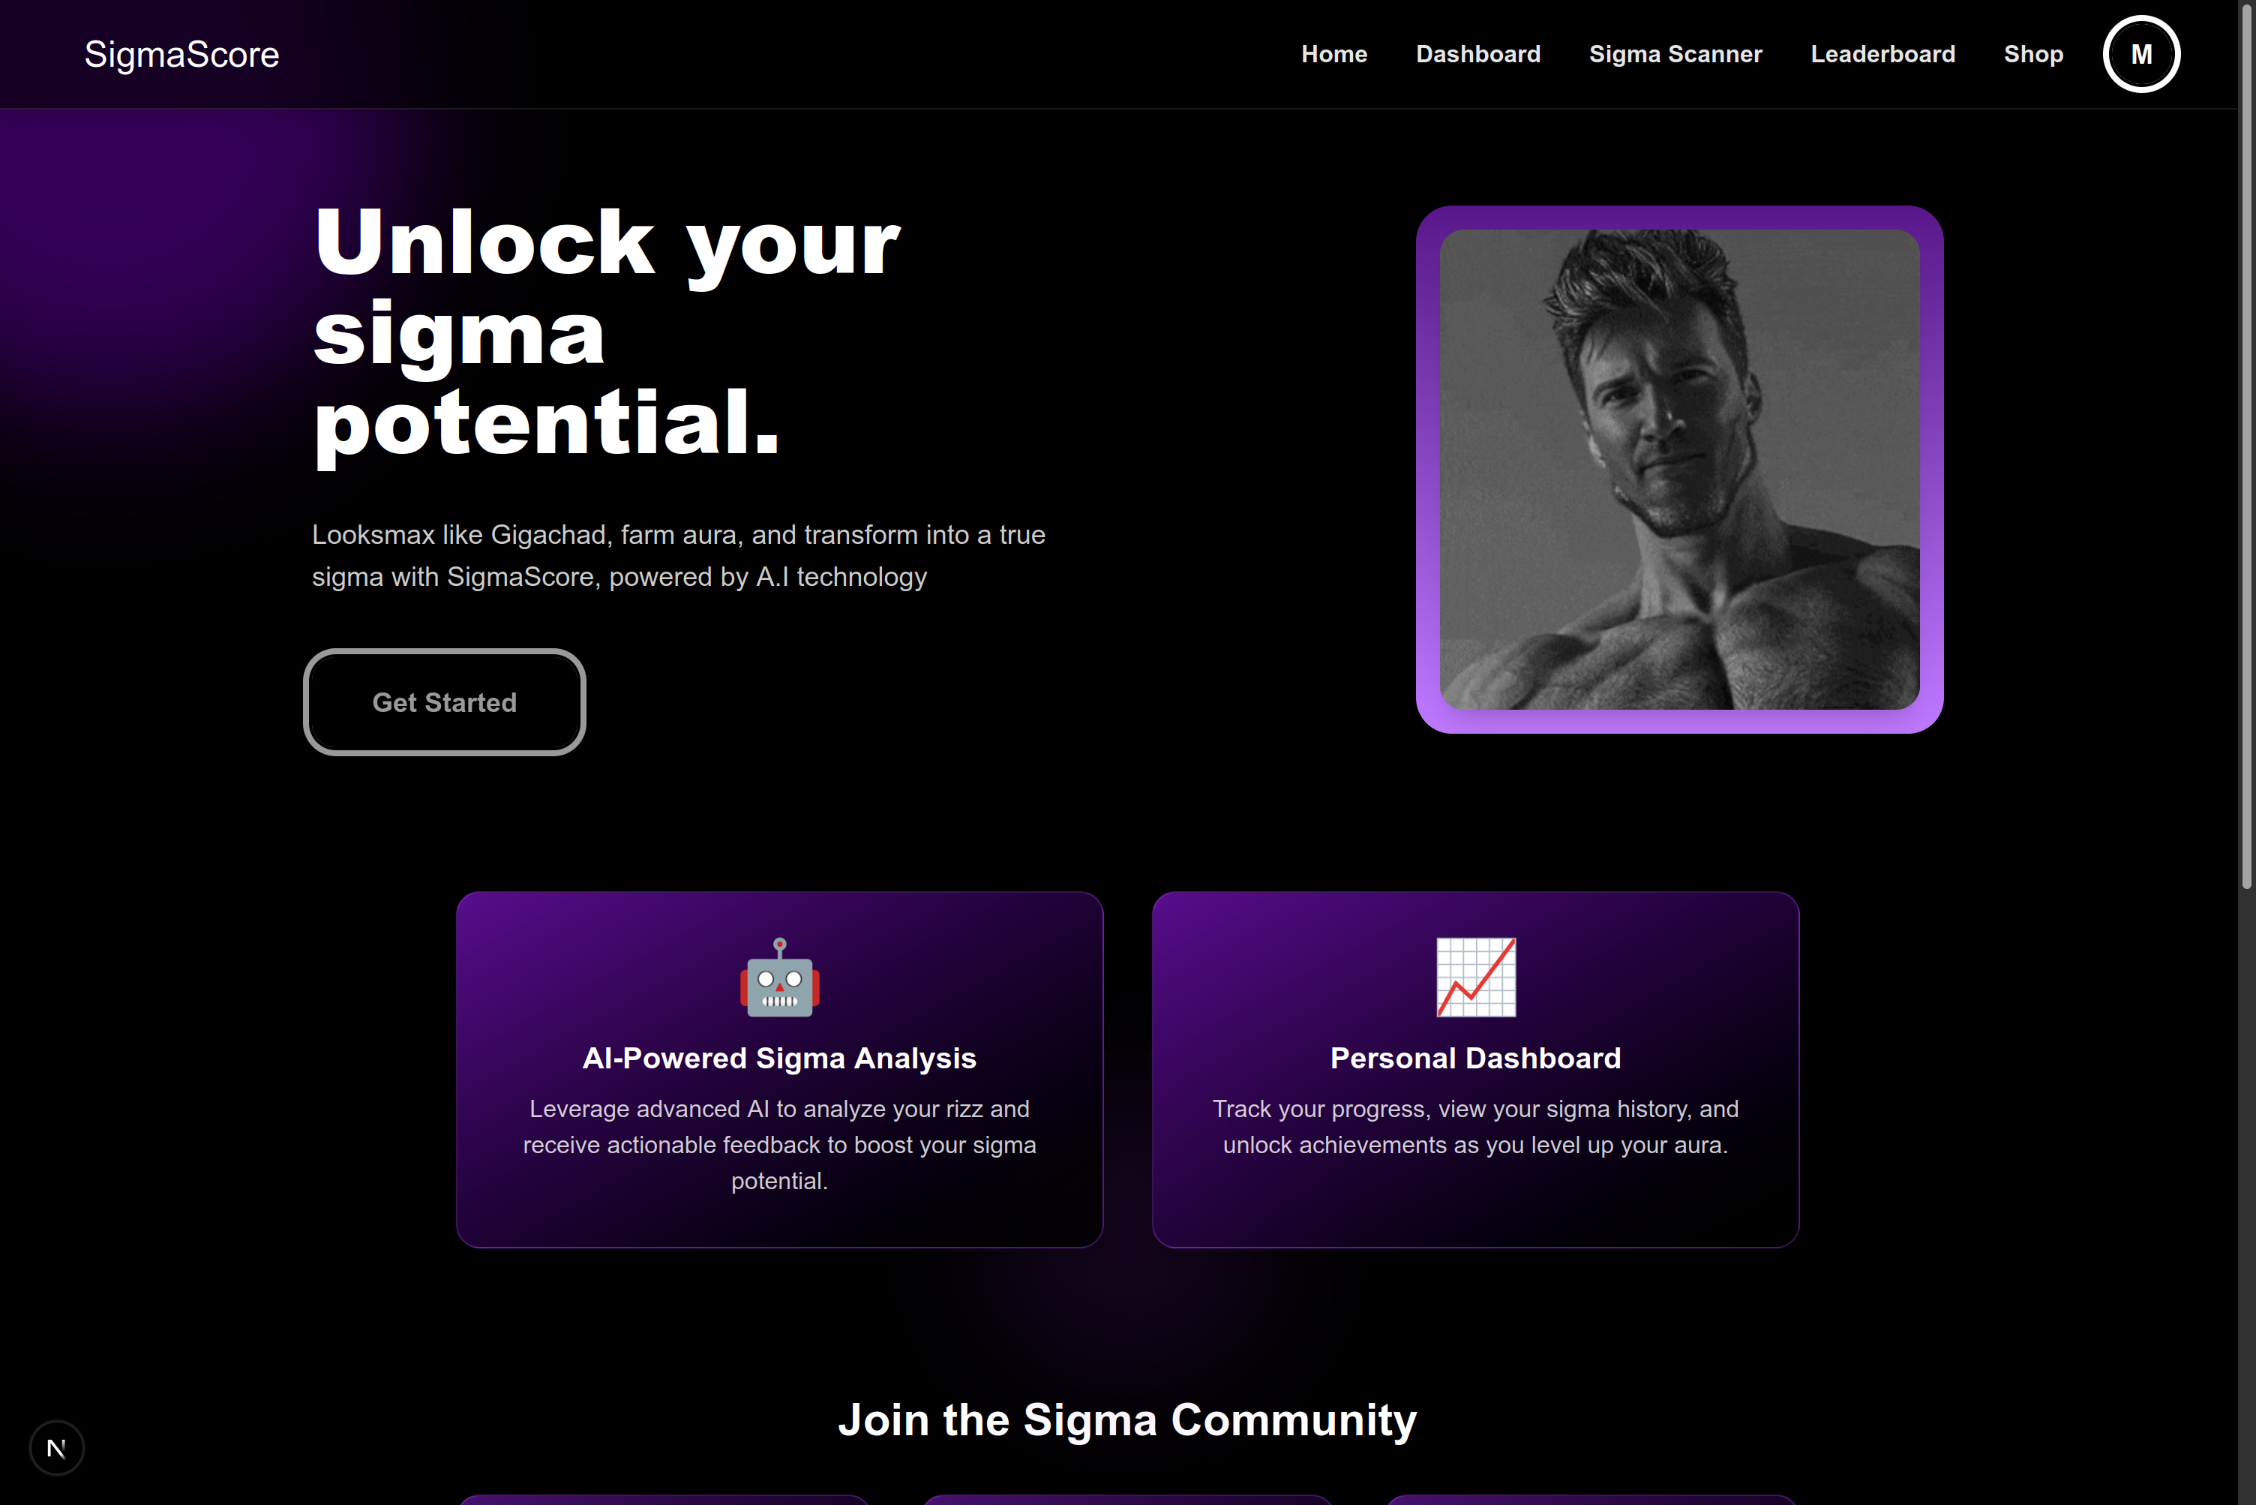2256x1505 pixels.
Task: Click the page vertical scrollbar thumb
Action: tap(2246, 445)
